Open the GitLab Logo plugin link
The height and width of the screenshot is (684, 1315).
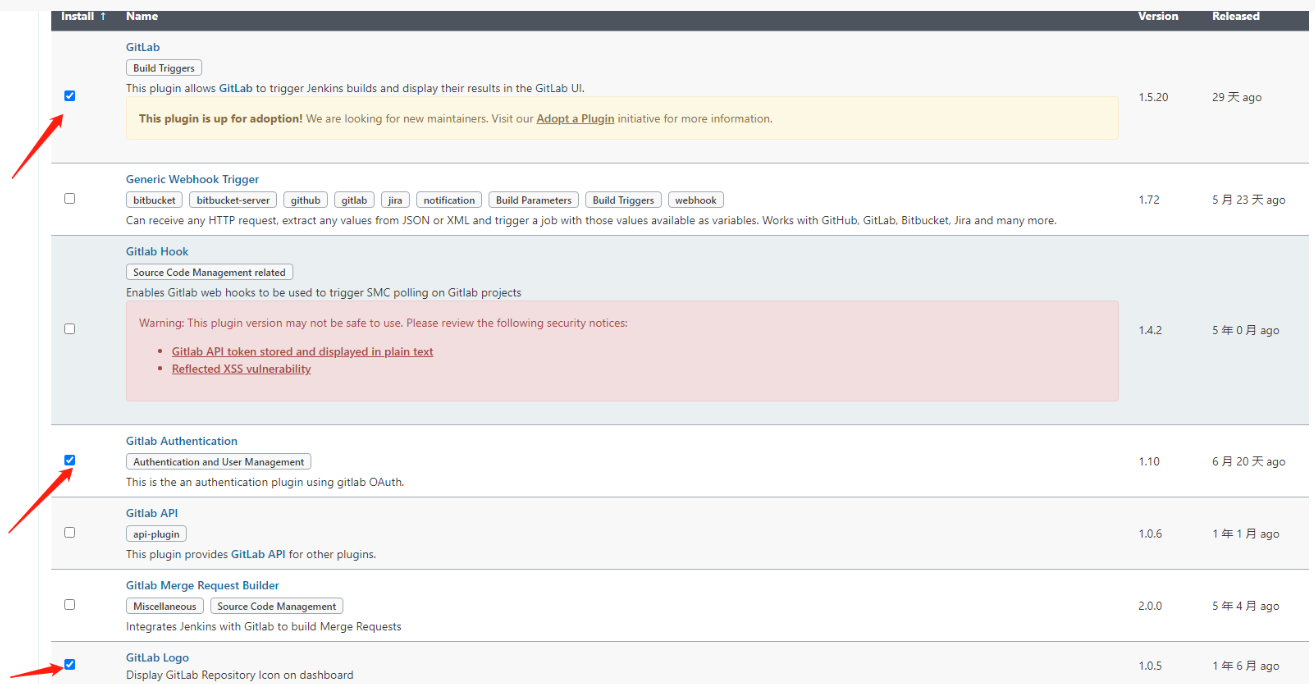[x=157, y=657]
